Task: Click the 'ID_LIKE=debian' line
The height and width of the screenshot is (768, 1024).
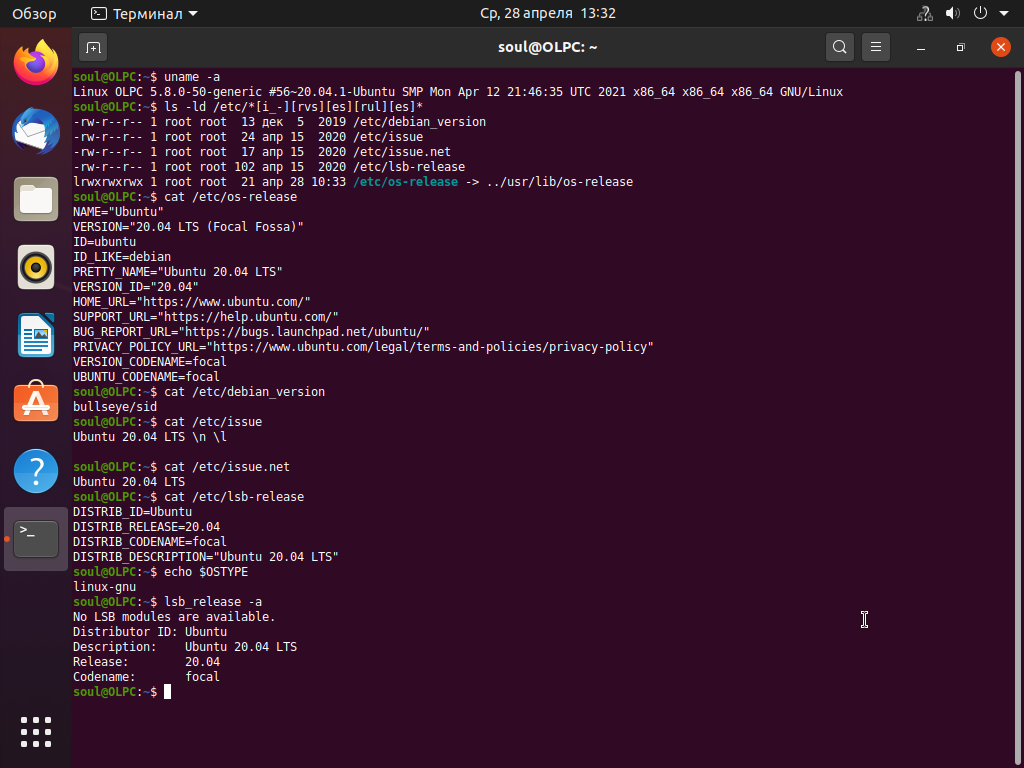Action: click(x=122, y=257)
